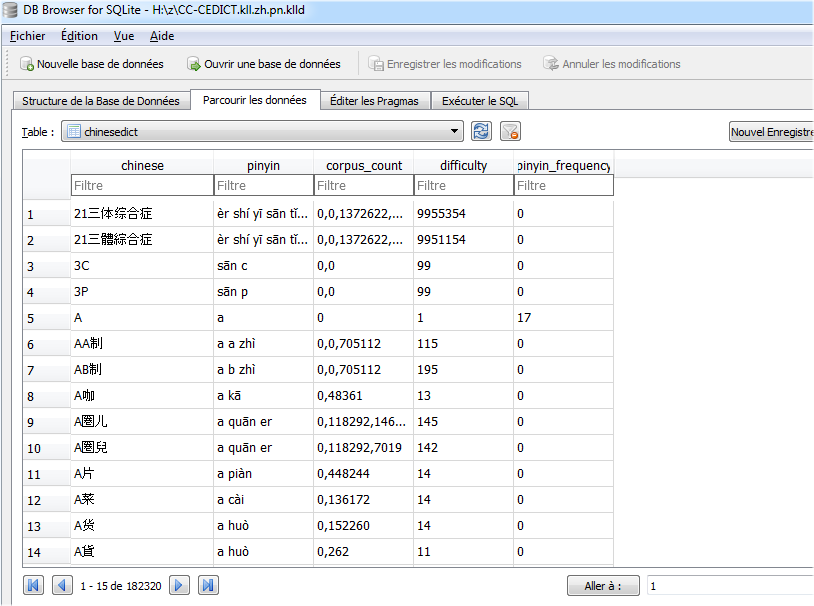Sort by the pinyin_frequency column header
Screen dimensions: 814x606
[564, 165]
